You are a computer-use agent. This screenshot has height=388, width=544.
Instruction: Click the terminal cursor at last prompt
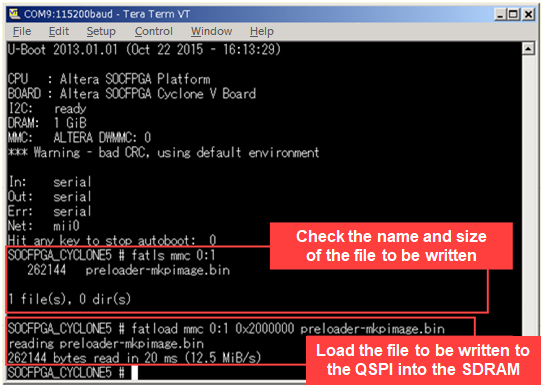pyautogui.click(x=135, y=373)
